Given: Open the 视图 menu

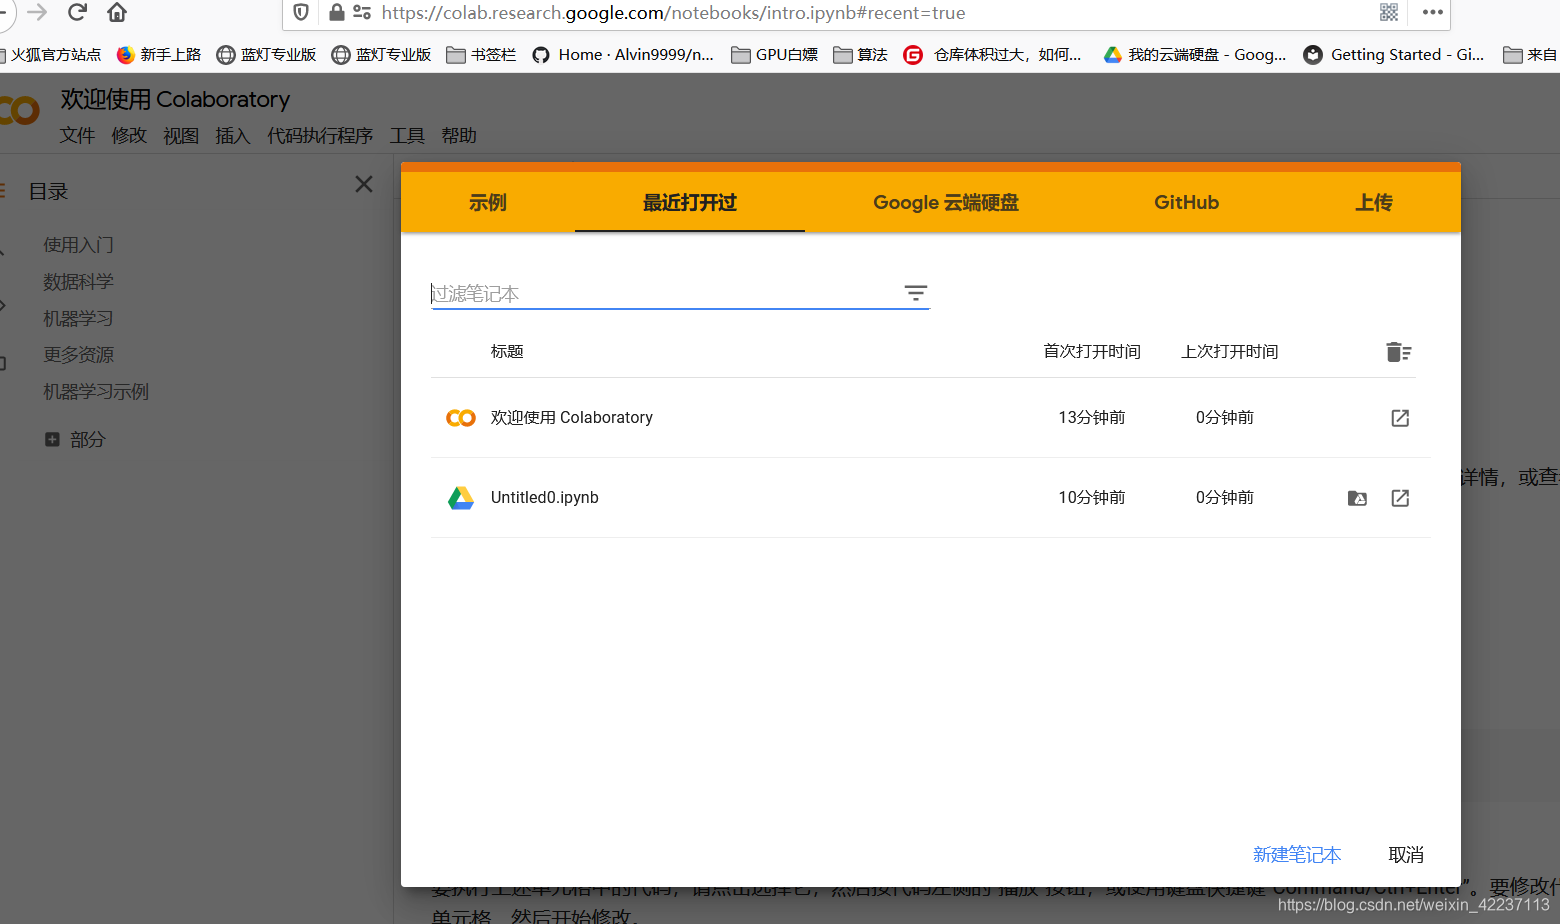Looking at the screenshot, I should pyautogui.click(x=181, y=136).
